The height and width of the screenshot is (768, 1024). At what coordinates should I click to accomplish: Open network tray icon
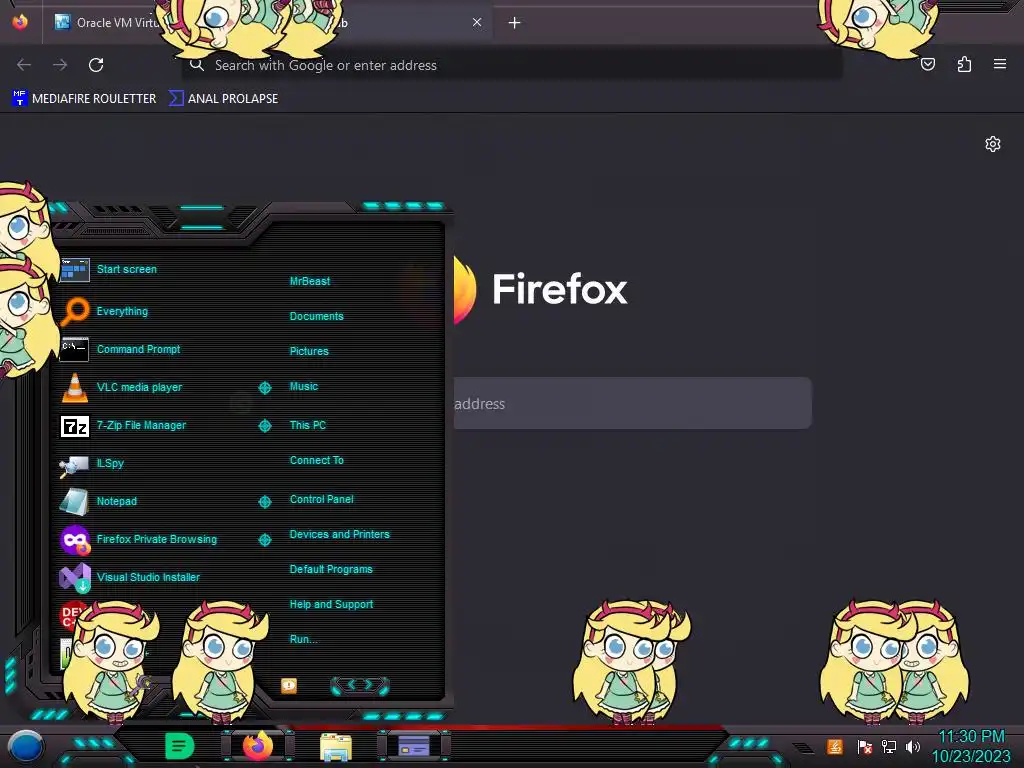pos(889,747)
